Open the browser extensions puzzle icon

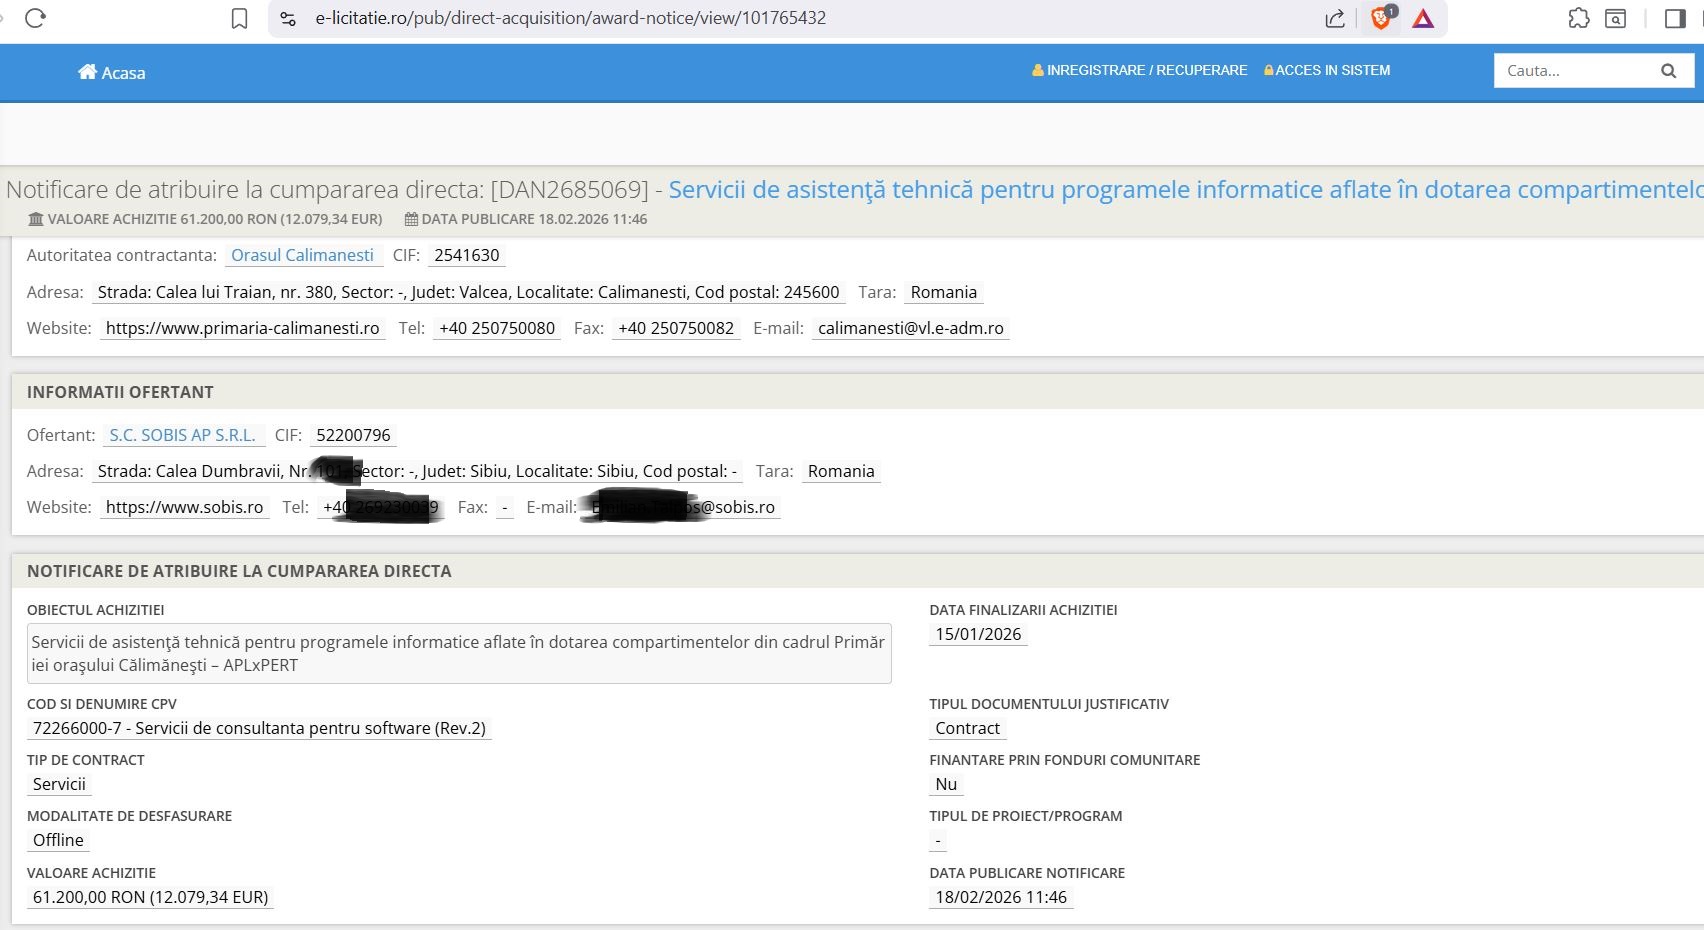pos(1578,19)
